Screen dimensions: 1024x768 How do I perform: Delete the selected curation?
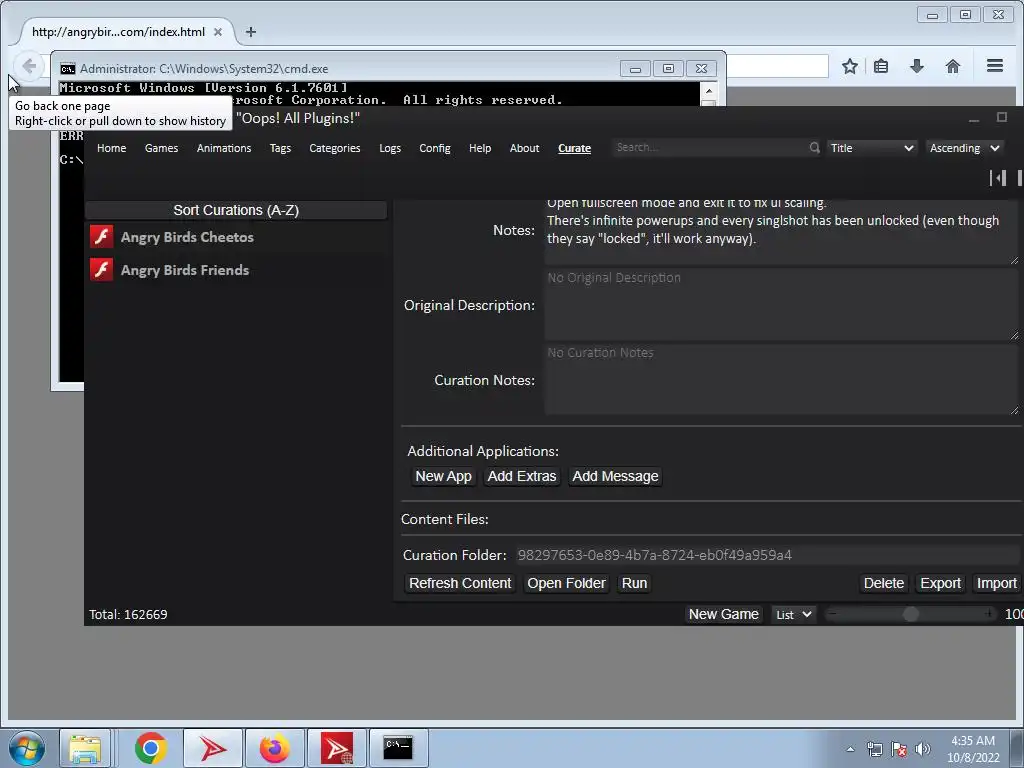[884, 583]
